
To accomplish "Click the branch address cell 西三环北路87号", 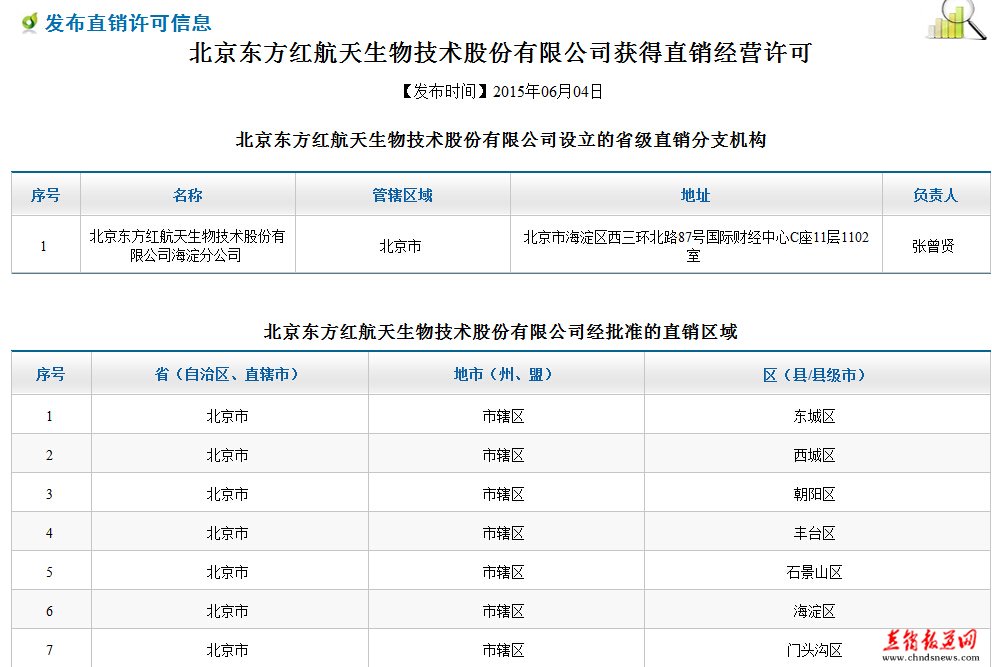I will click(x=696, y=246).
